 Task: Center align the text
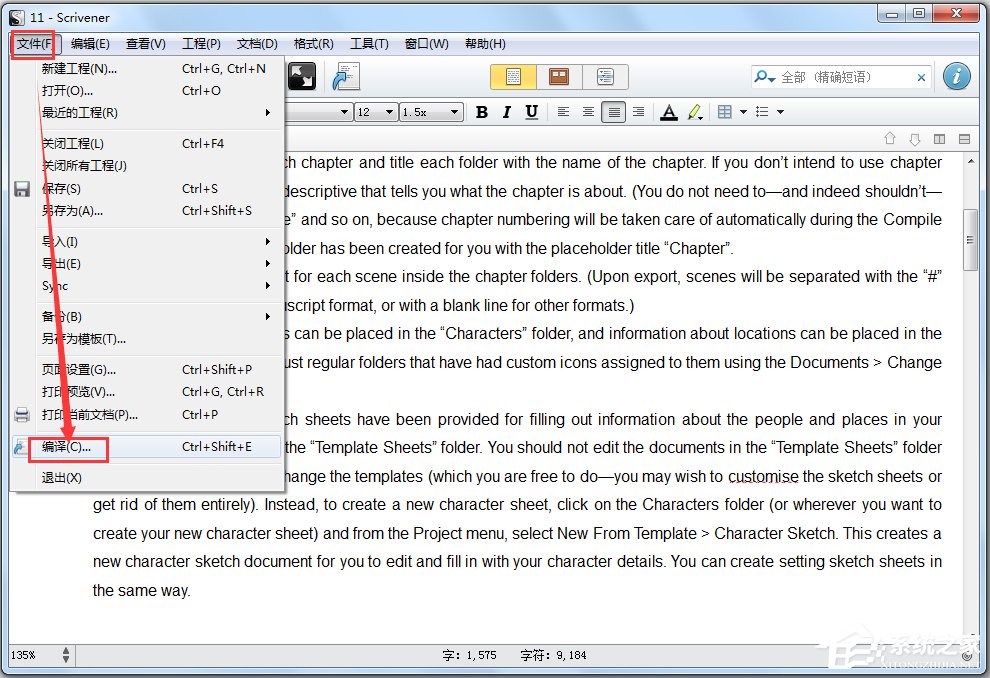[x=588, y=112]
